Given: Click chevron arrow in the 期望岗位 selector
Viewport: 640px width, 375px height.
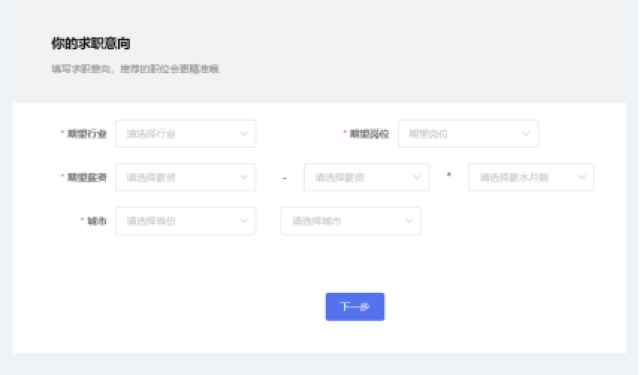Looking at the screenshot, I should pos(526,134).
